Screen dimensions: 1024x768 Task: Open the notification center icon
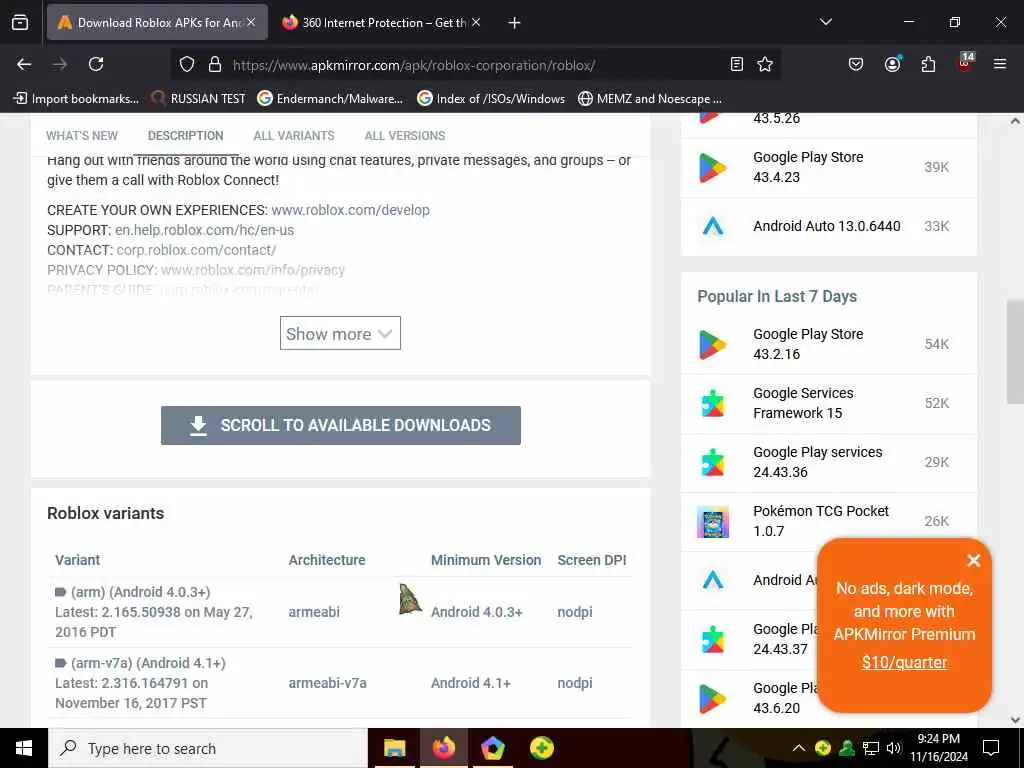(x=991, y=748)
